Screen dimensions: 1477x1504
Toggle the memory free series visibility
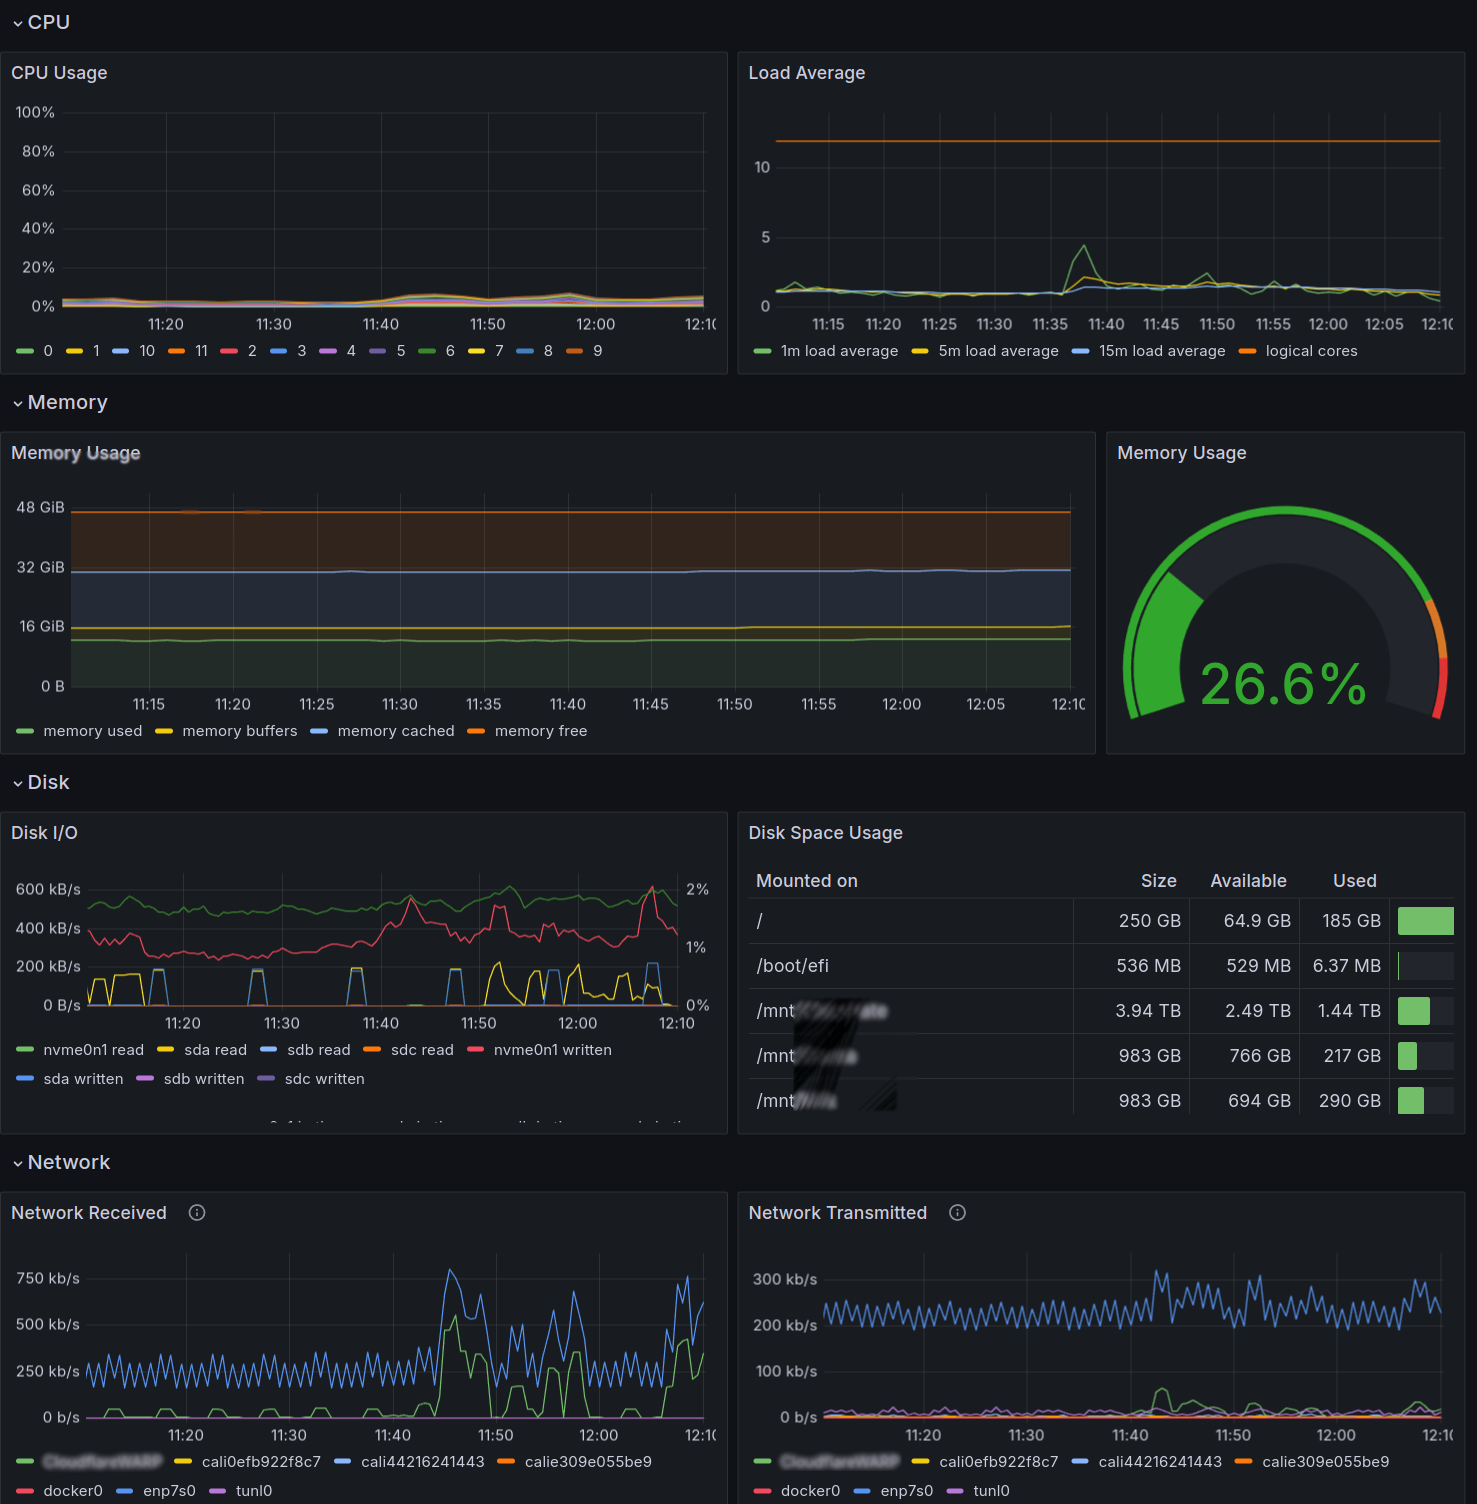point(541,730)
